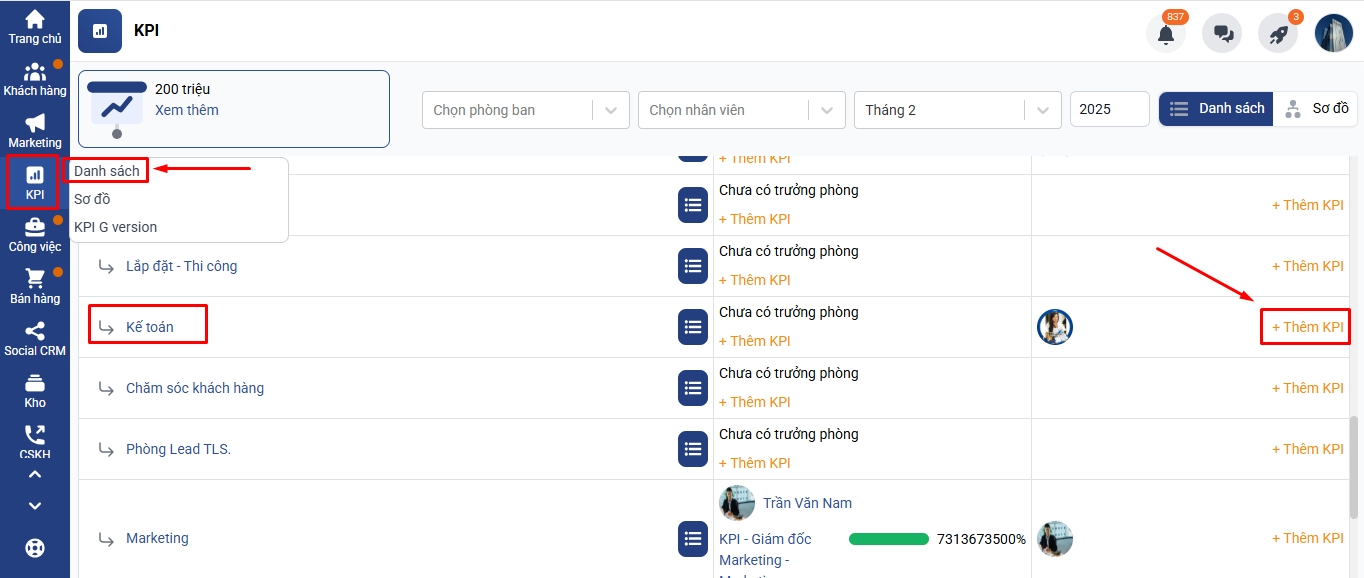This screenshot has width=1364, height=578.
Task: Open the chat messages icon
Action: tap(1222, 33)
